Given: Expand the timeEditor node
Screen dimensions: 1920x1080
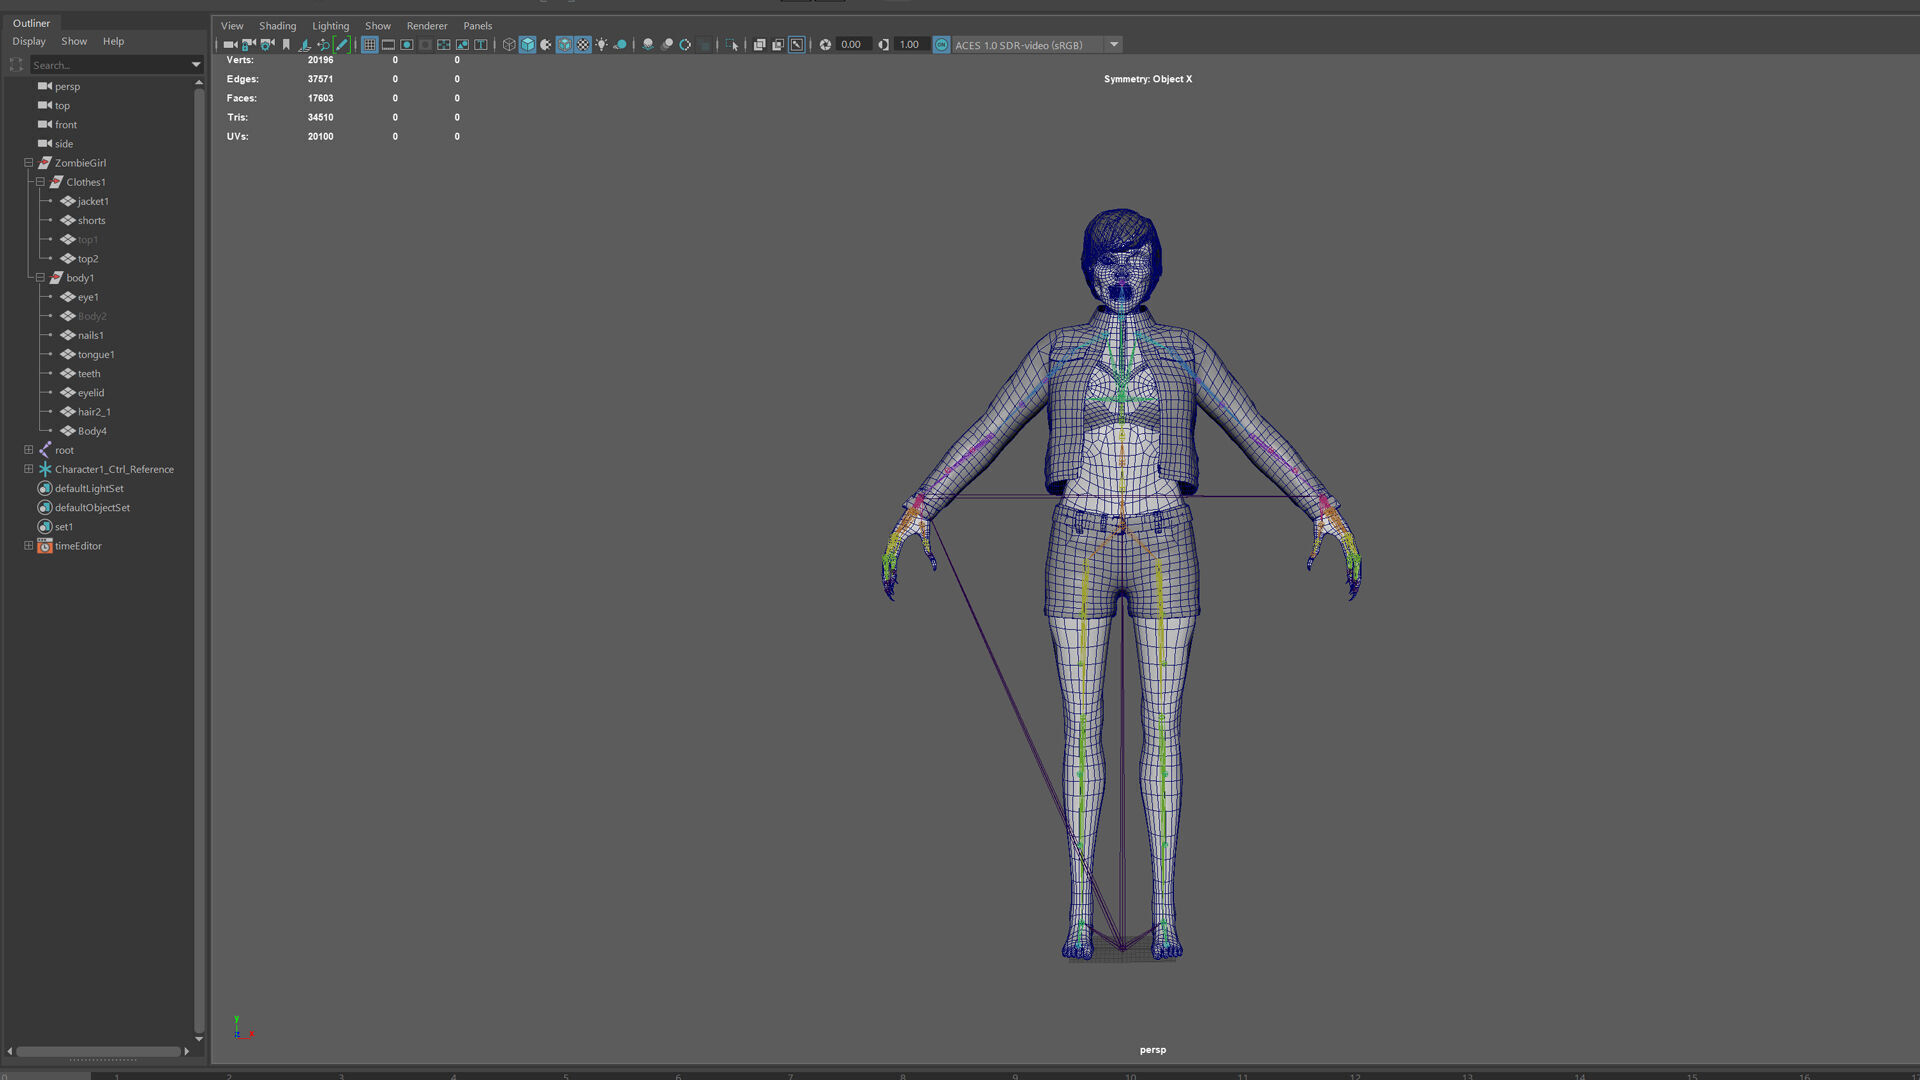Looking at the screenshot, I should coord(29,546).
